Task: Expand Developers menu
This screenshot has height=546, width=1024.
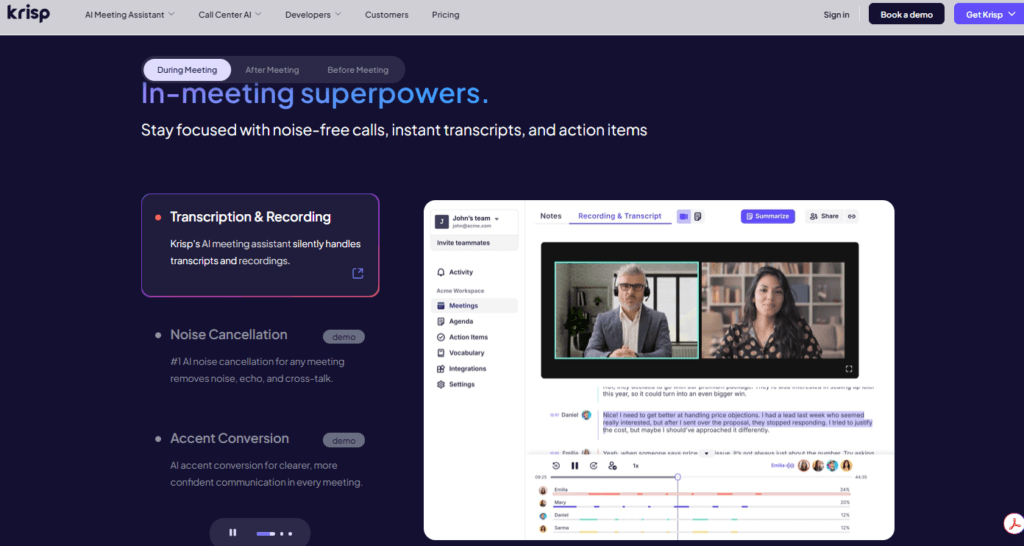Action: 313,14
